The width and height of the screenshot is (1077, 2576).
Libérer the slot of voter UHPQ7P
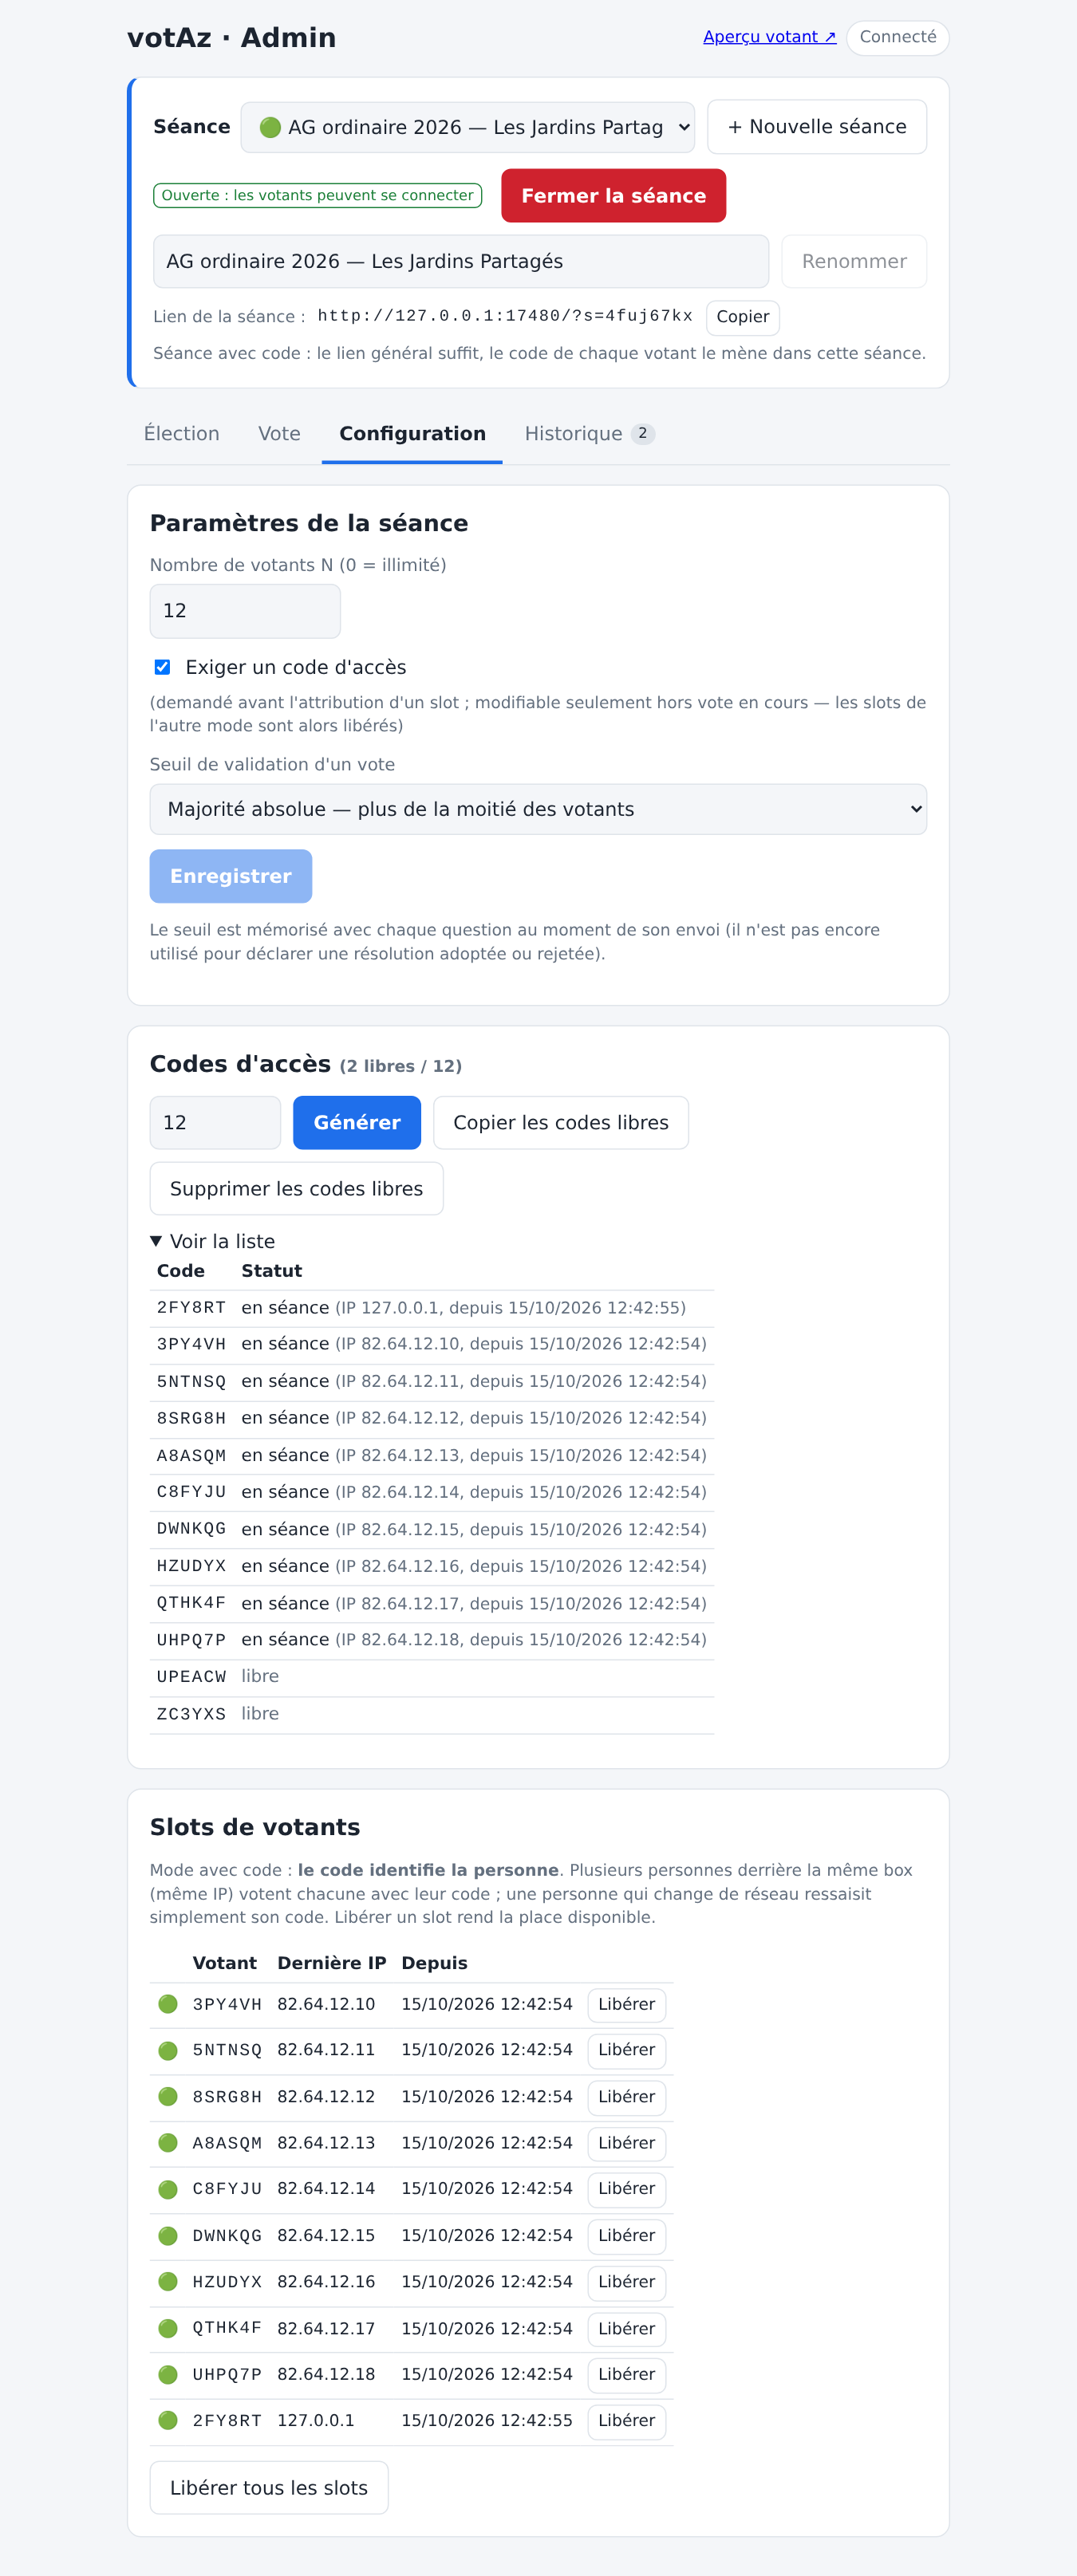point(626,2375)
